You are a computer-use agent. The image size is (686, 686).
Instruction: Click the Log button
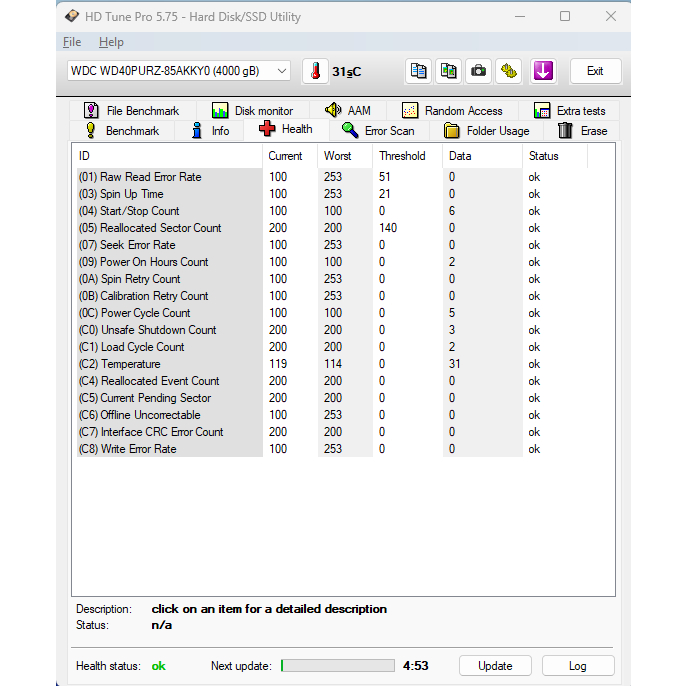[578, 665]
